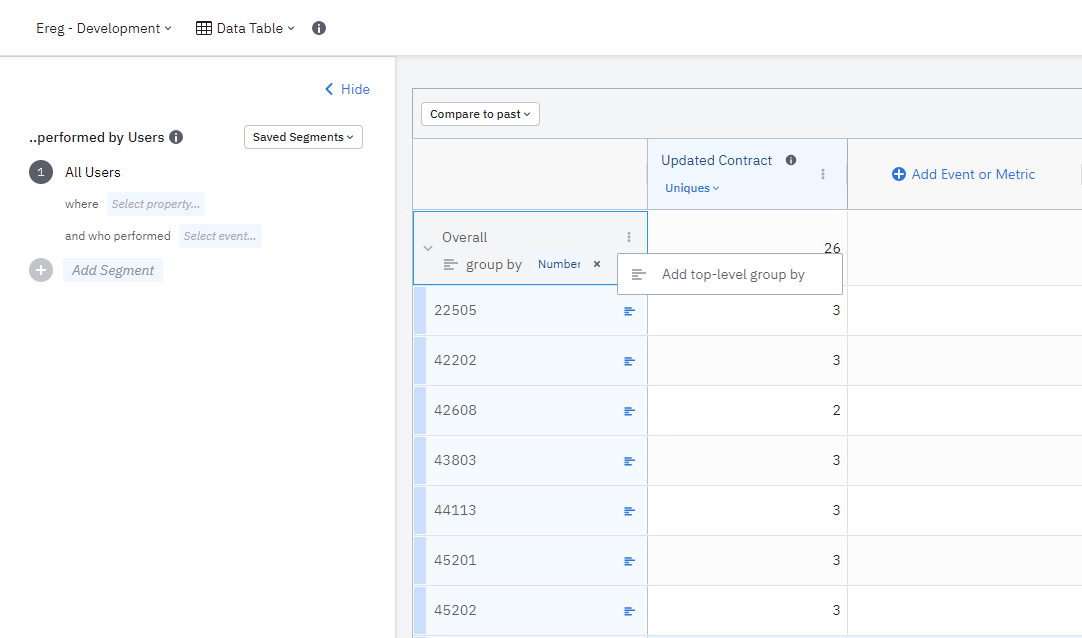This screenshot has height=638, width=1082.
Task: Hide the segment side panel
Action: (x=347, y=89)
